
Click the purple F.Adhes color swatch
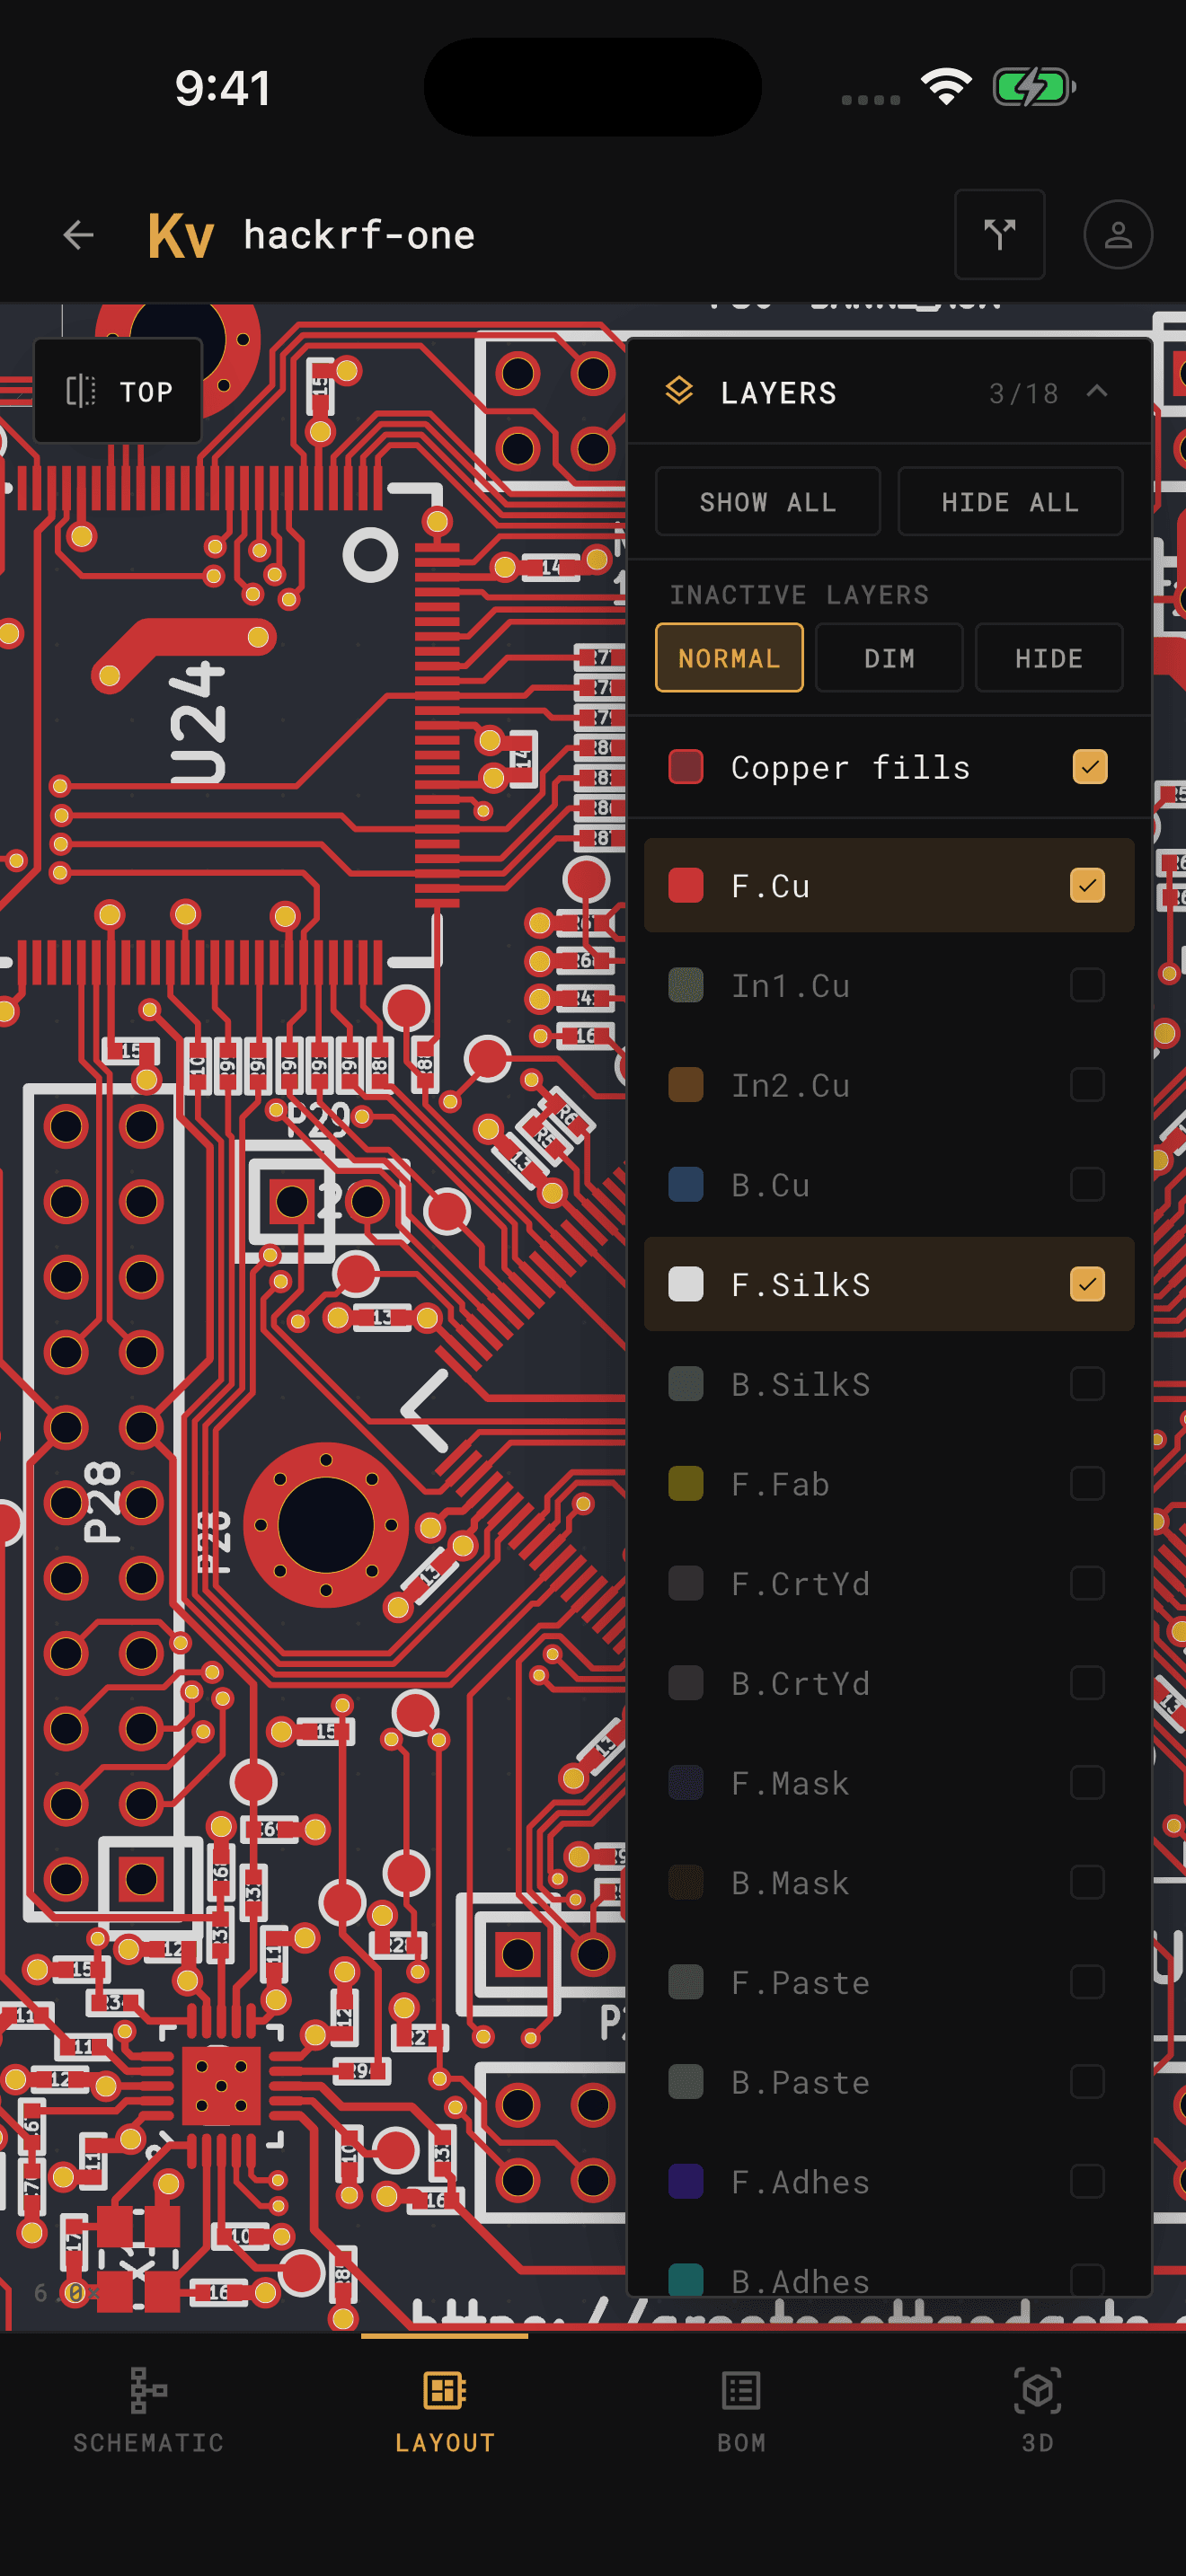pyautogui.click(x=685, y=2181)
